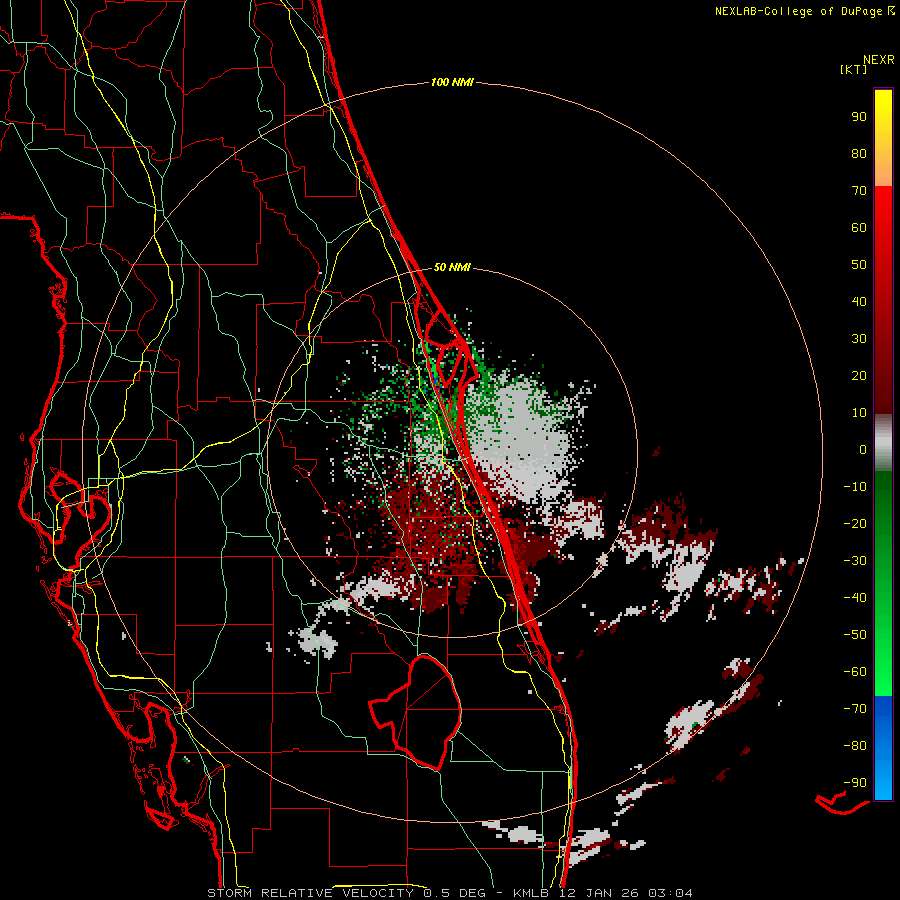Click the -70 value on velocity scale
The width and height of the screenshot is (900, 900).
pos(855,709)
